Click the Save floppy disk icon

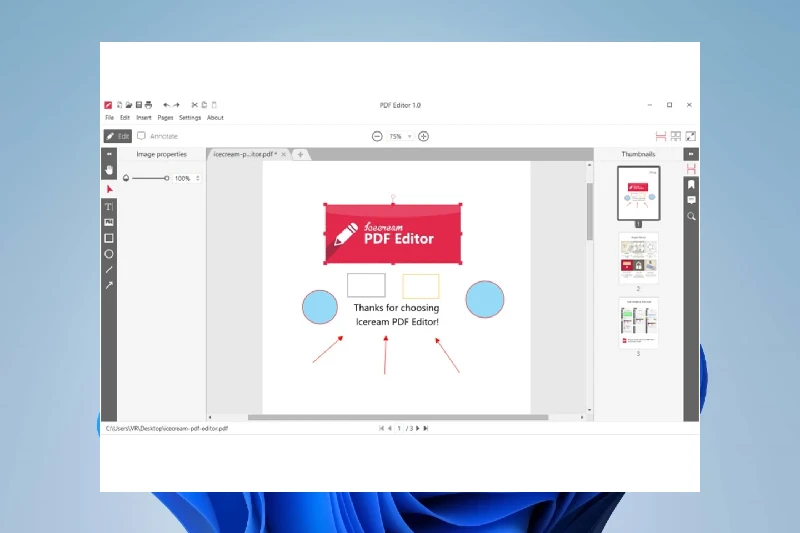coord(138,105)
